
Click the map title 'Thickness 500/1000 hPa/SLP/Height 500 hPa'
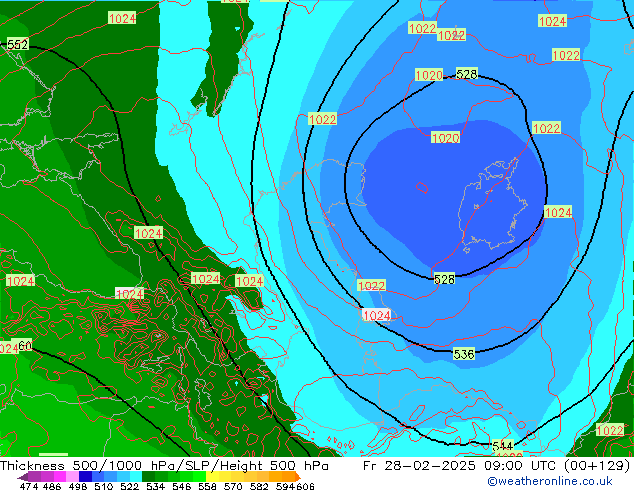pyautogui.click(x=164, y=466)
